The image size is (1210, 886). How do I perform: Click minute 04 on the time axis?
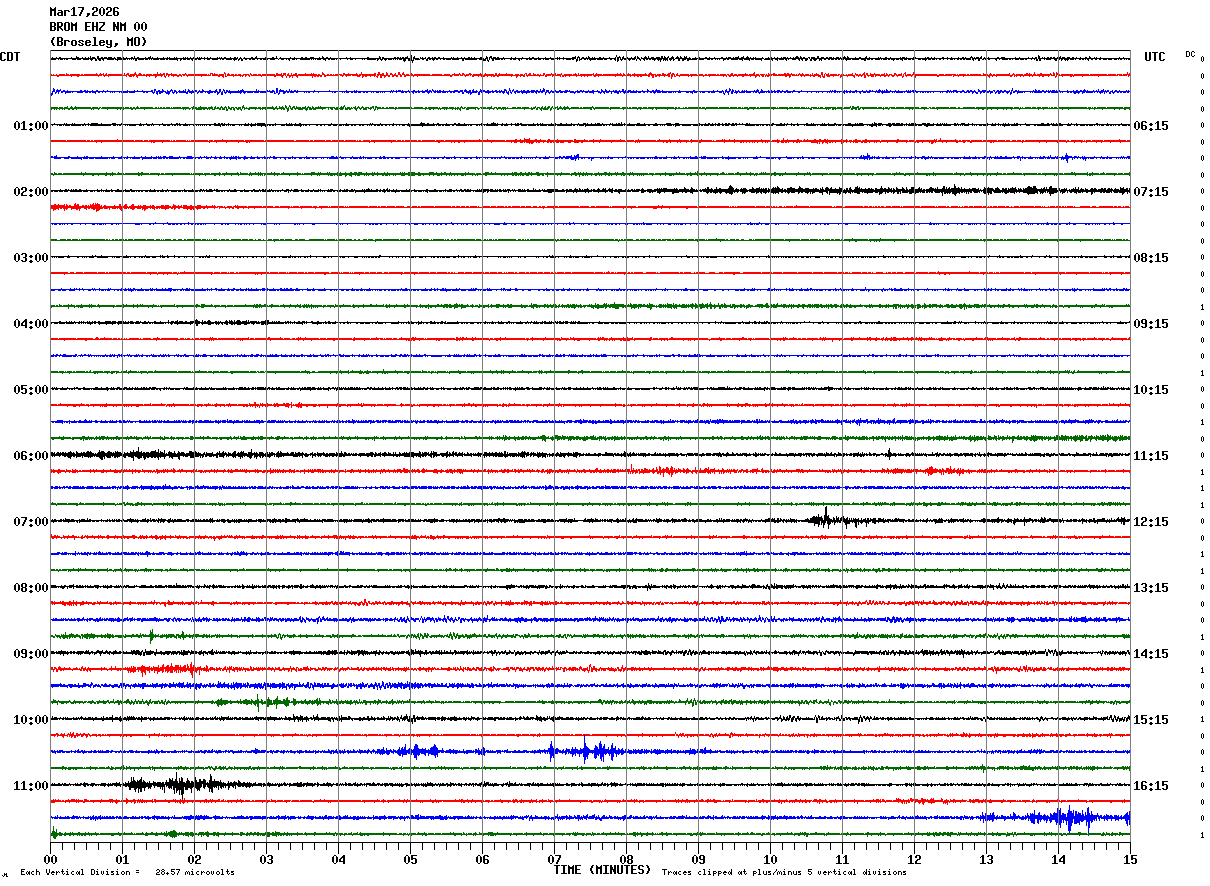pyautogui.click(x=338, y=859)
